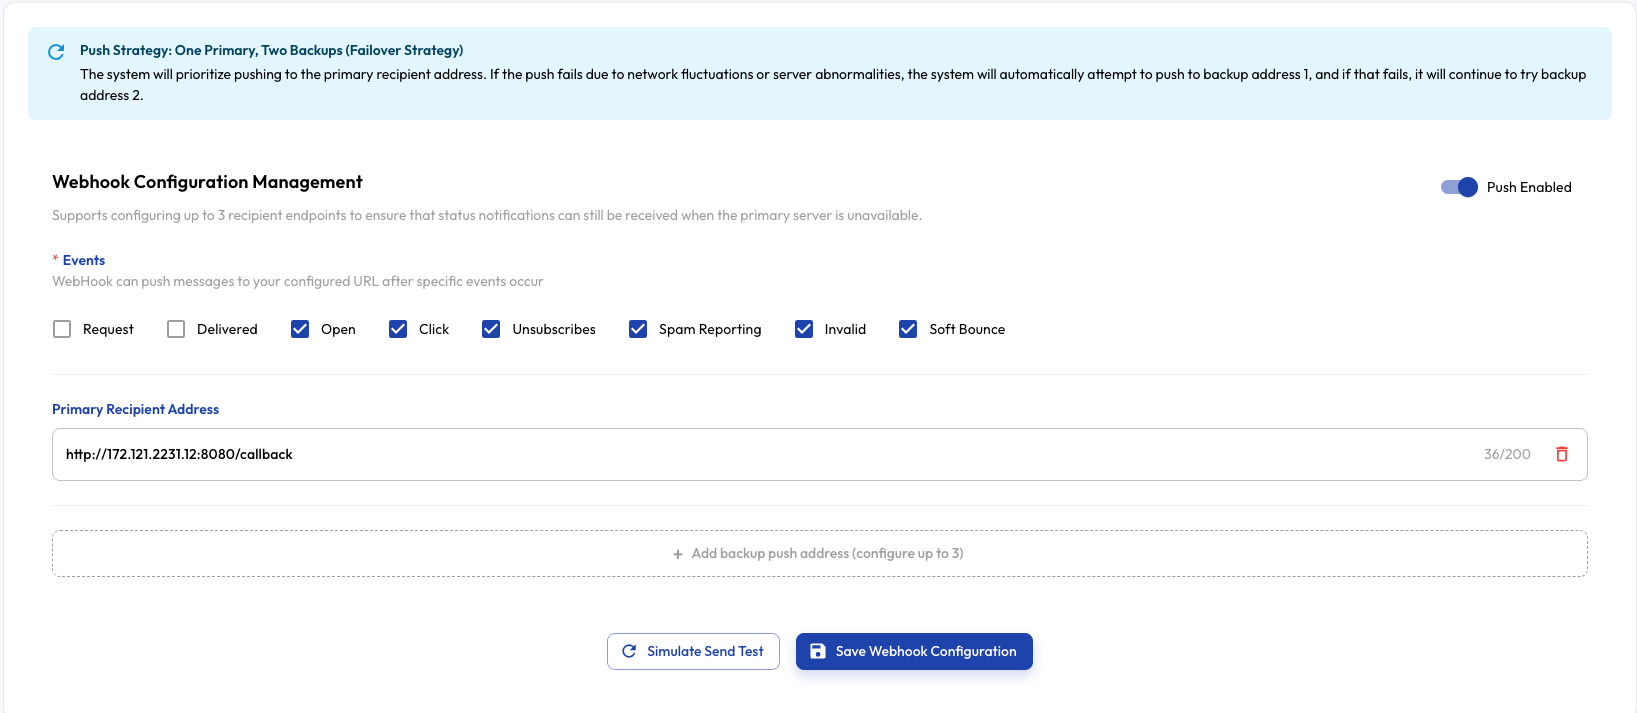
Task: Uncheck the Click event checkbox
Action: click(398, 329)
